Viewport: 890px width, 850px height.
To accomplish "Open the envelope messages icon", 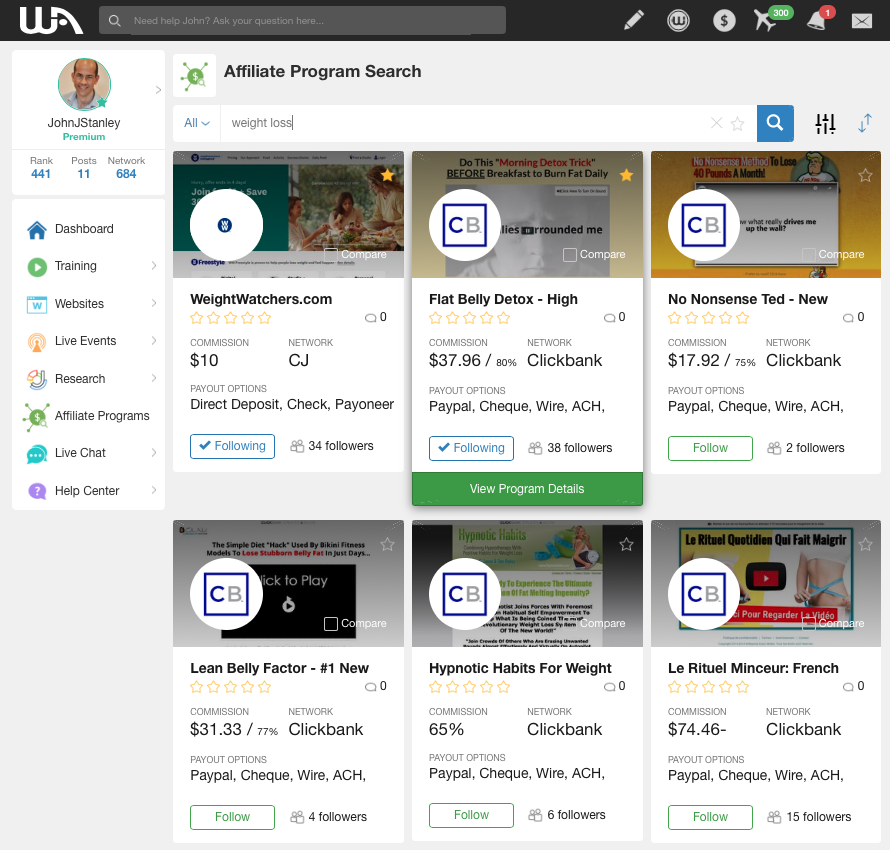I will pos(862,21).
